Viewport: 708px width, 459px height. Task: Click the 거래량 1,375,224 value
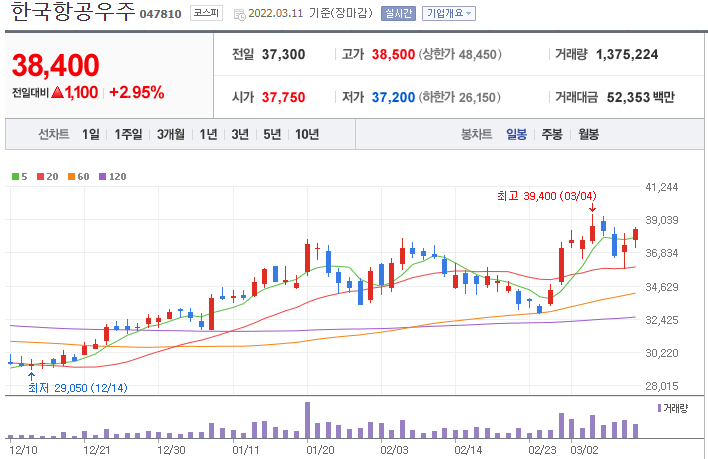pyautogui.click(x=627, y=54)
